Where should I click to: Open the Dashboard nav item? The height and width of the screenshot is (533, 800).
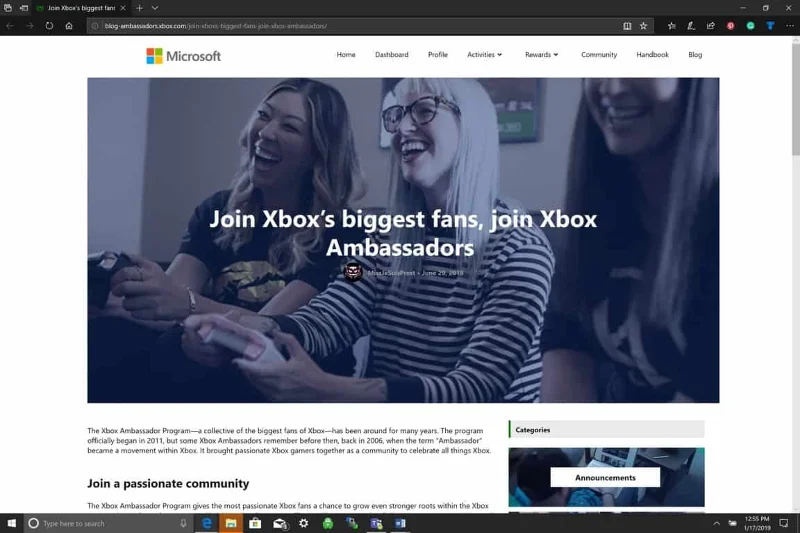[391, 55]
